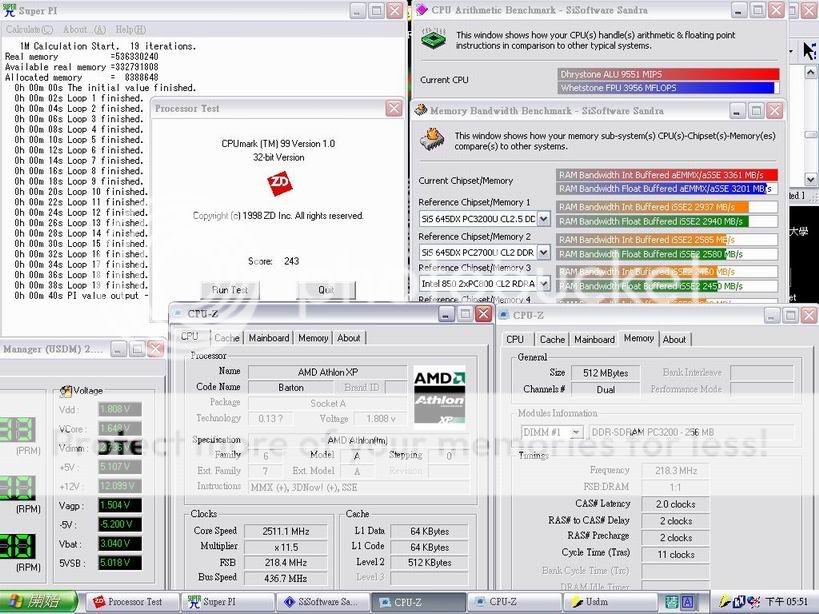Click the ZD logo in Processor Test
Screen dimensions: 819x614
pyautogui.click(x=278, y=182)
